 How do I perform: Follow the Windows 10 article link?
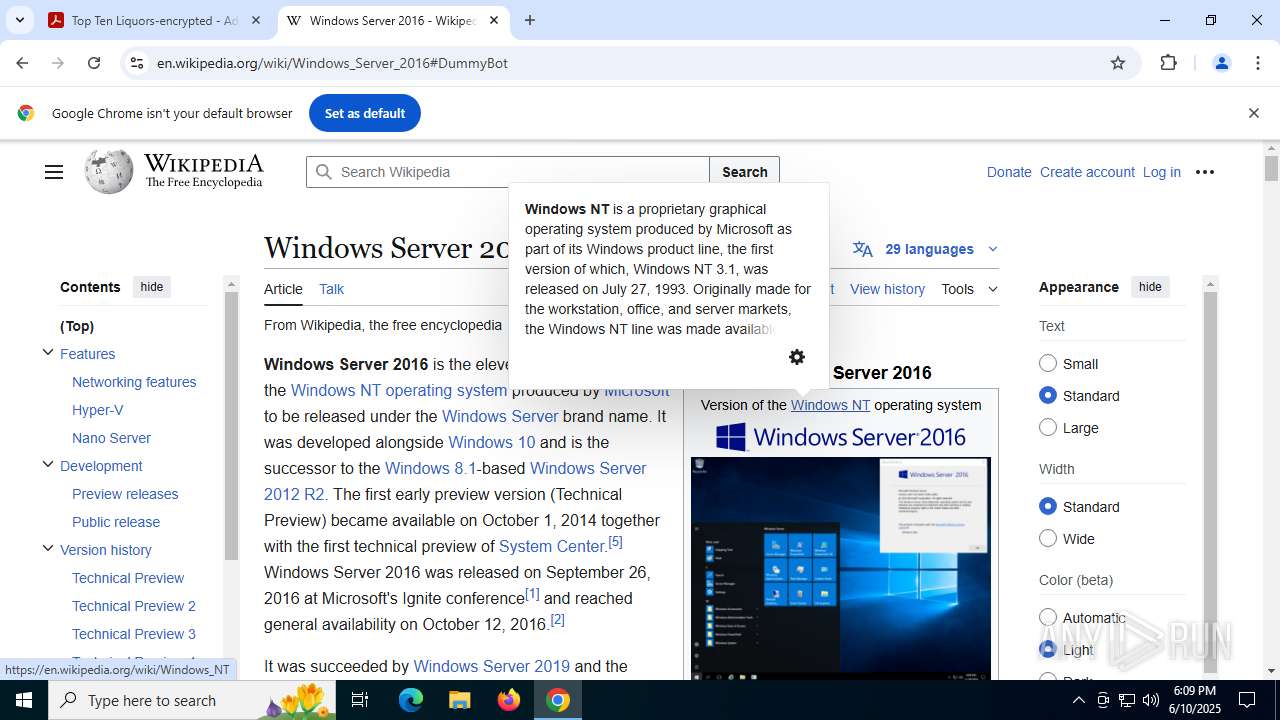492,442
